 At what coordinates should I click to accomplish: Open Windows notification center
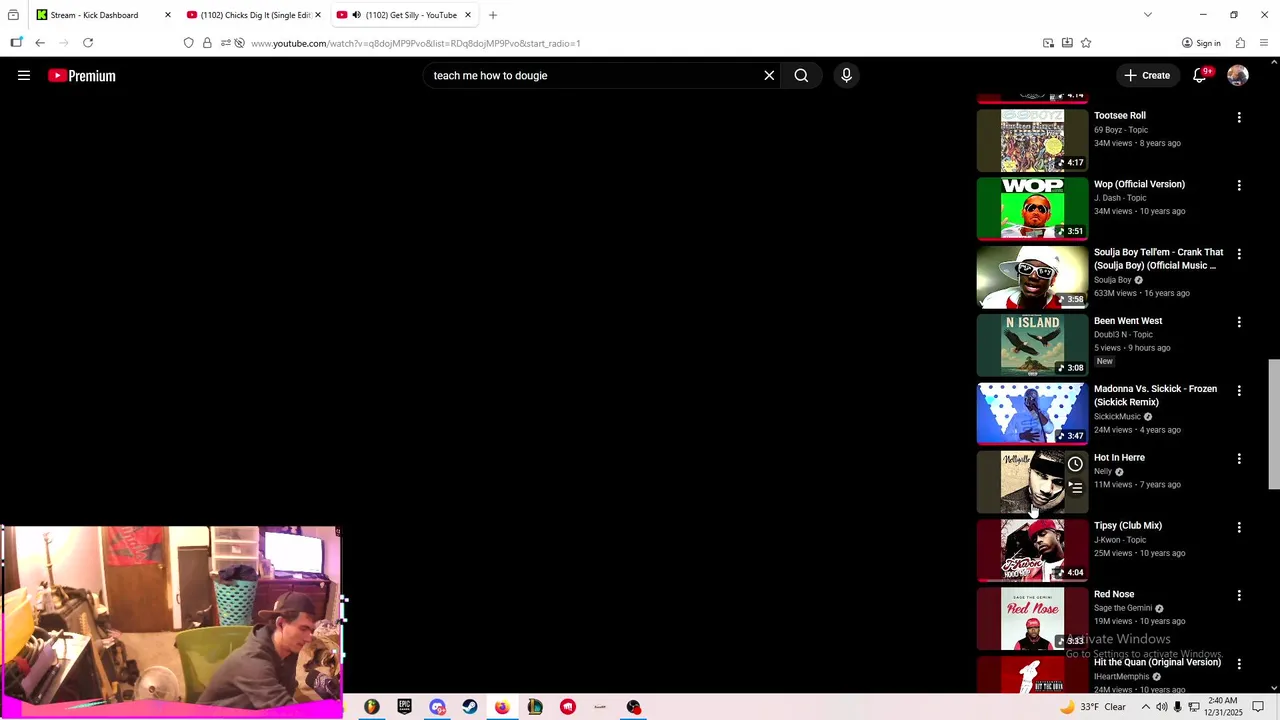point(1258,707)
